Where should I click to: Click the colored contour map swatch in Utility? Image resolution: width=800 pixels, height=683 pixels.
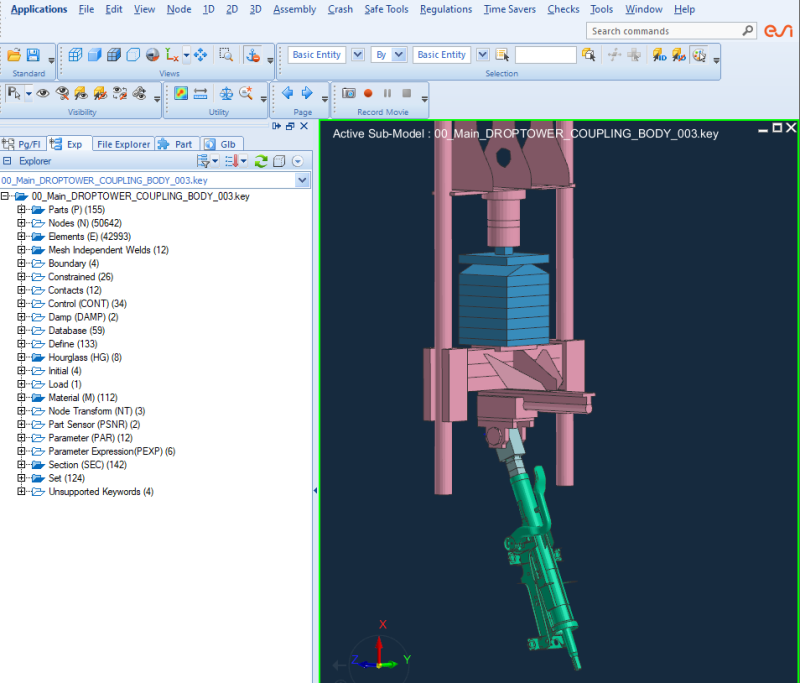point(180,92)
